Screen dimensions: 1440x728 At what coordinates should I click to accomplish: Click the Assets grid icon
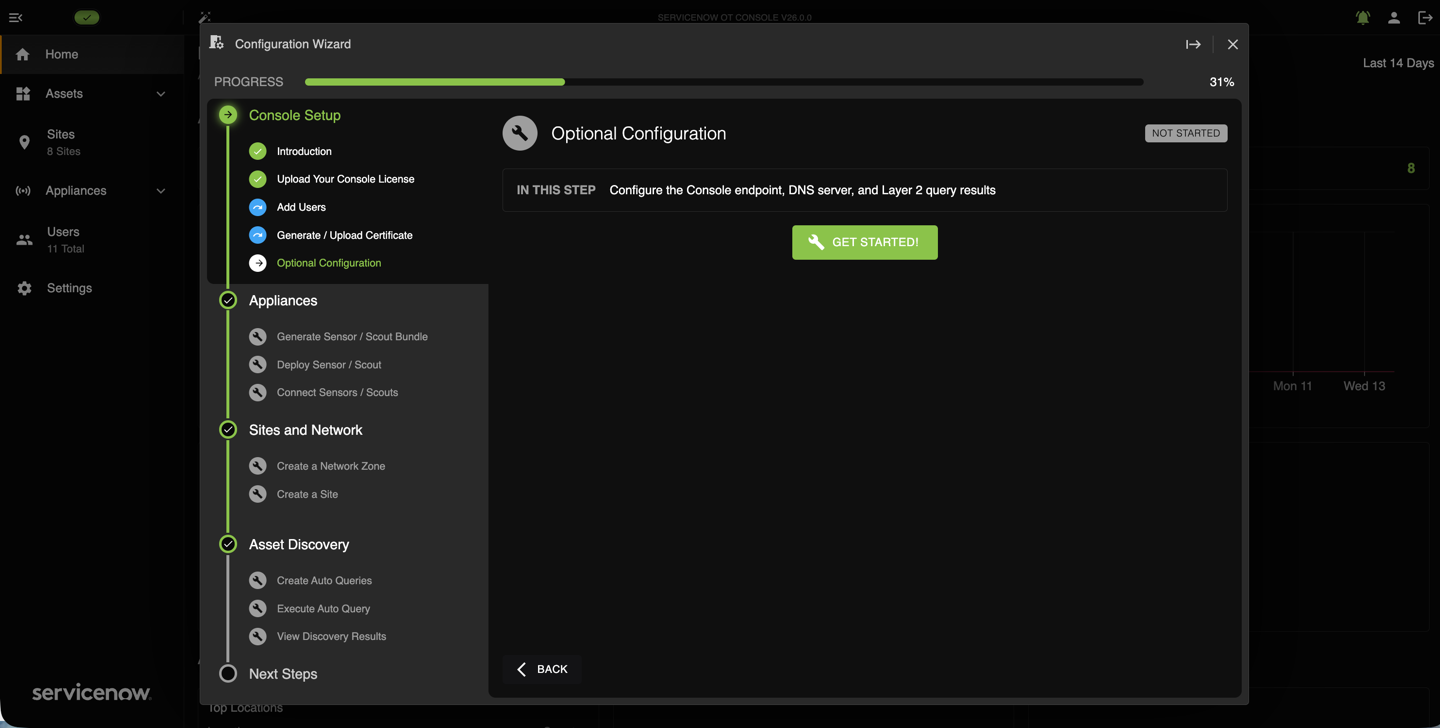coord(23,93)
